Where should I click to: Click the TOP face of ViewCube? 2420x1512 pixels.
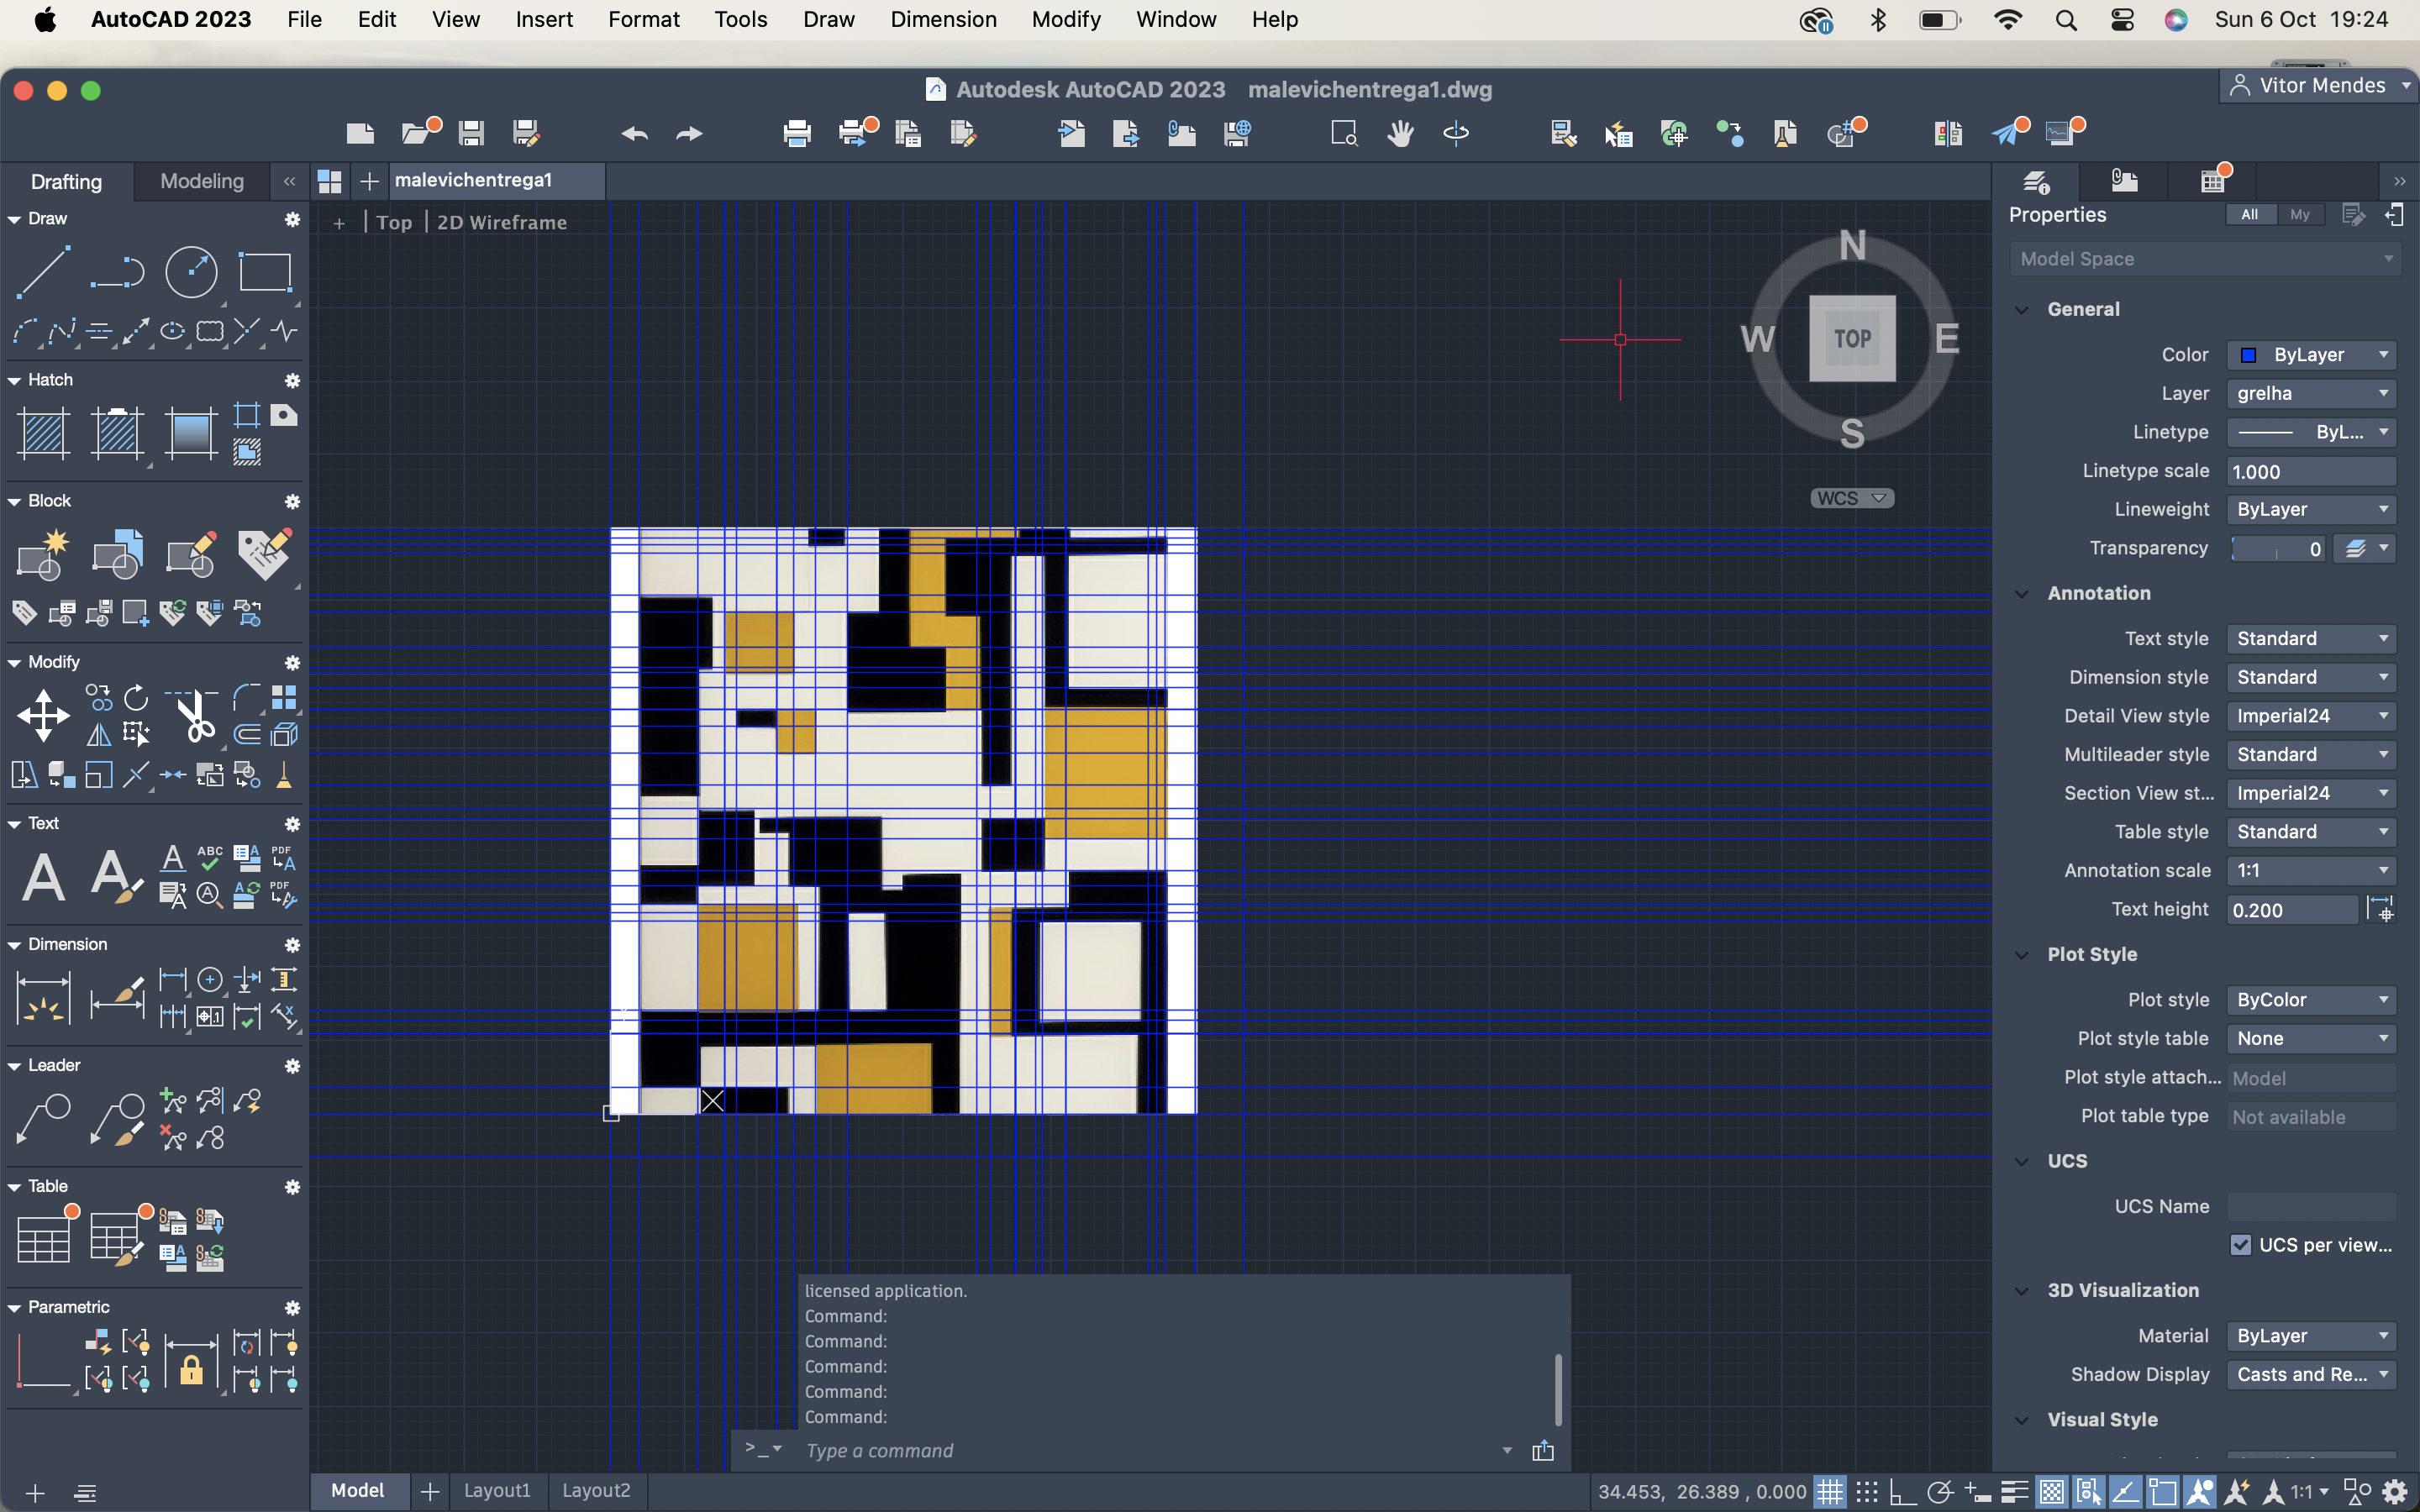coord(1852,338)
